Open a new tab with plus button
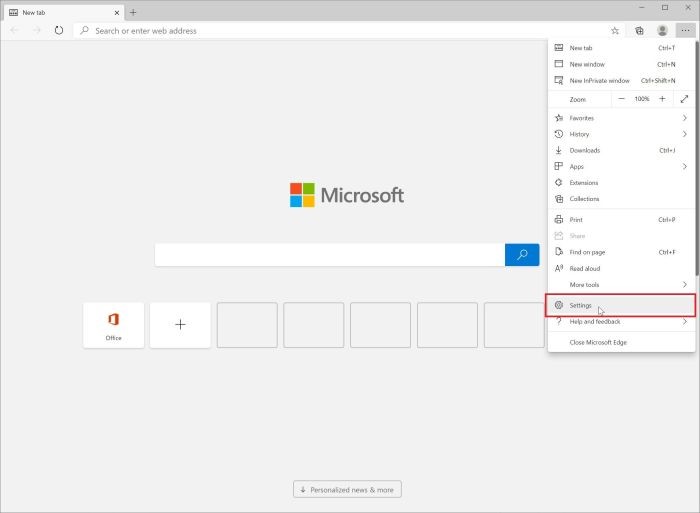 pyautogui.click(x=133, y=13)
